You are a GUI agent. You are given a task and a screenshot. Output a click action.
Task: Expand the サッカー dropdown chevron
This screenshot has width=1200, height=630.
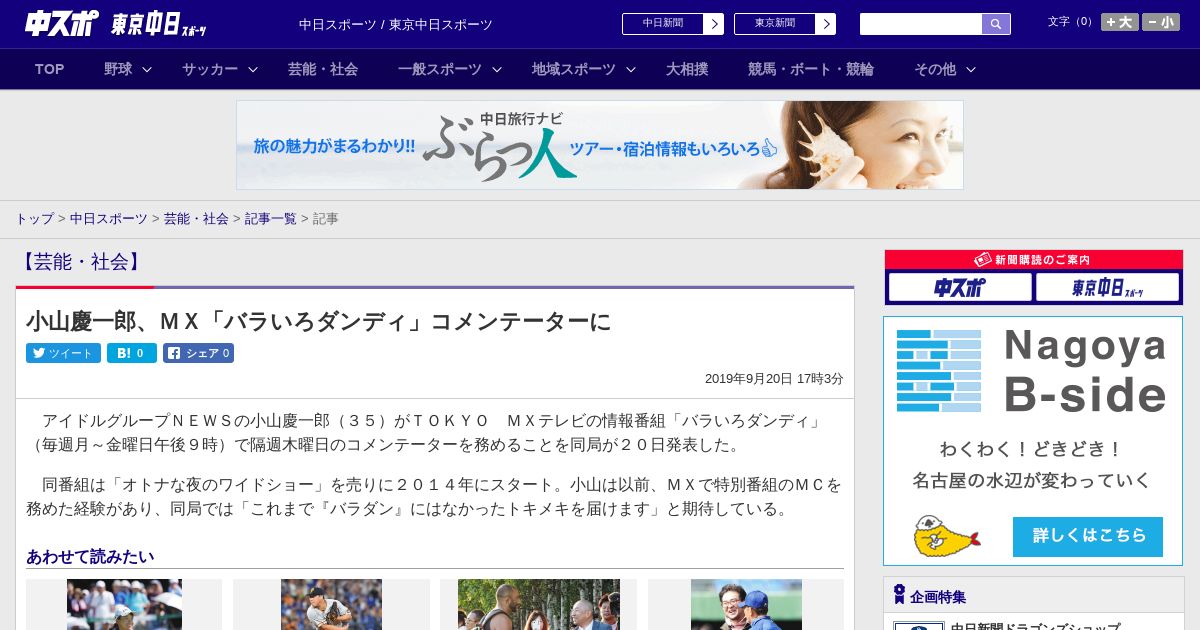pyautogui.click(x=253, y=69)
